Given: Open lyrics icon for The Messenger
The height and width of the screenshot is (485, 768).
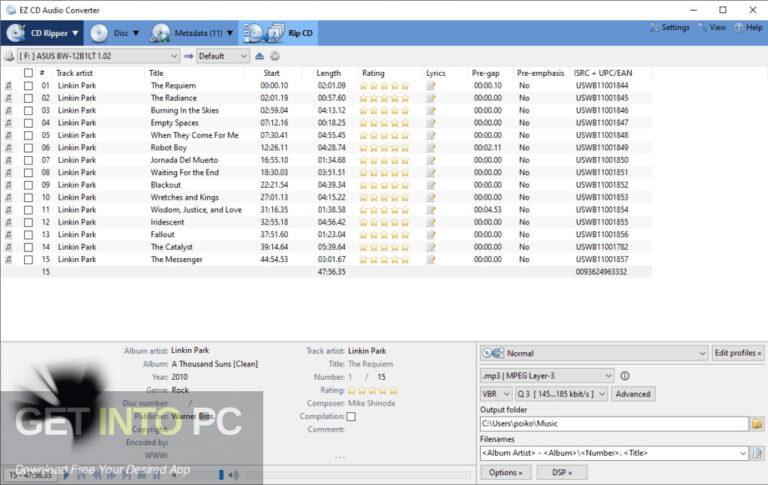Looking at the screenshot, I should (431, 260).
